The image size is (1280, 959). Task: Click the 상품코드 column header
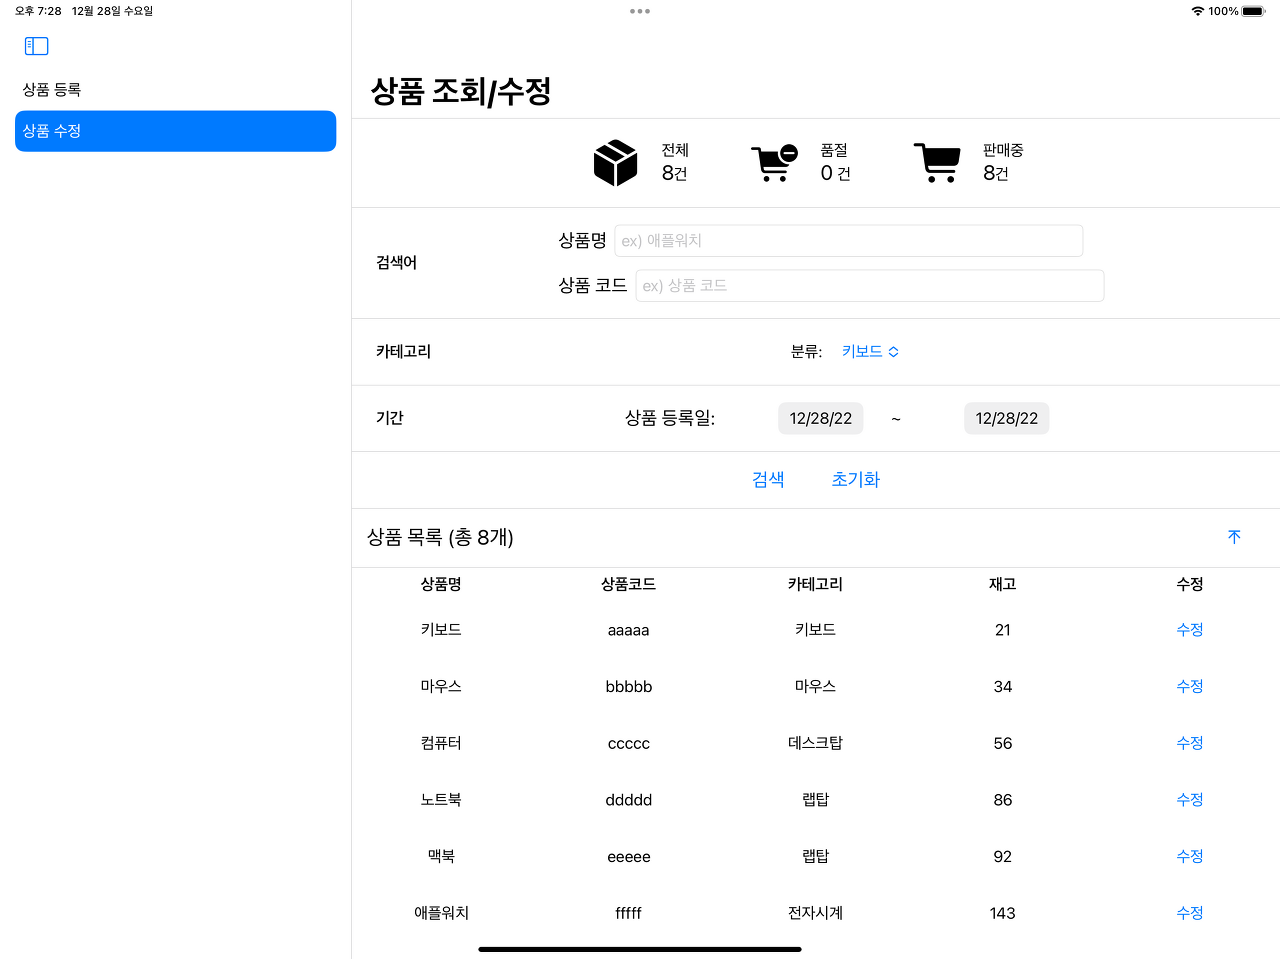628,584
